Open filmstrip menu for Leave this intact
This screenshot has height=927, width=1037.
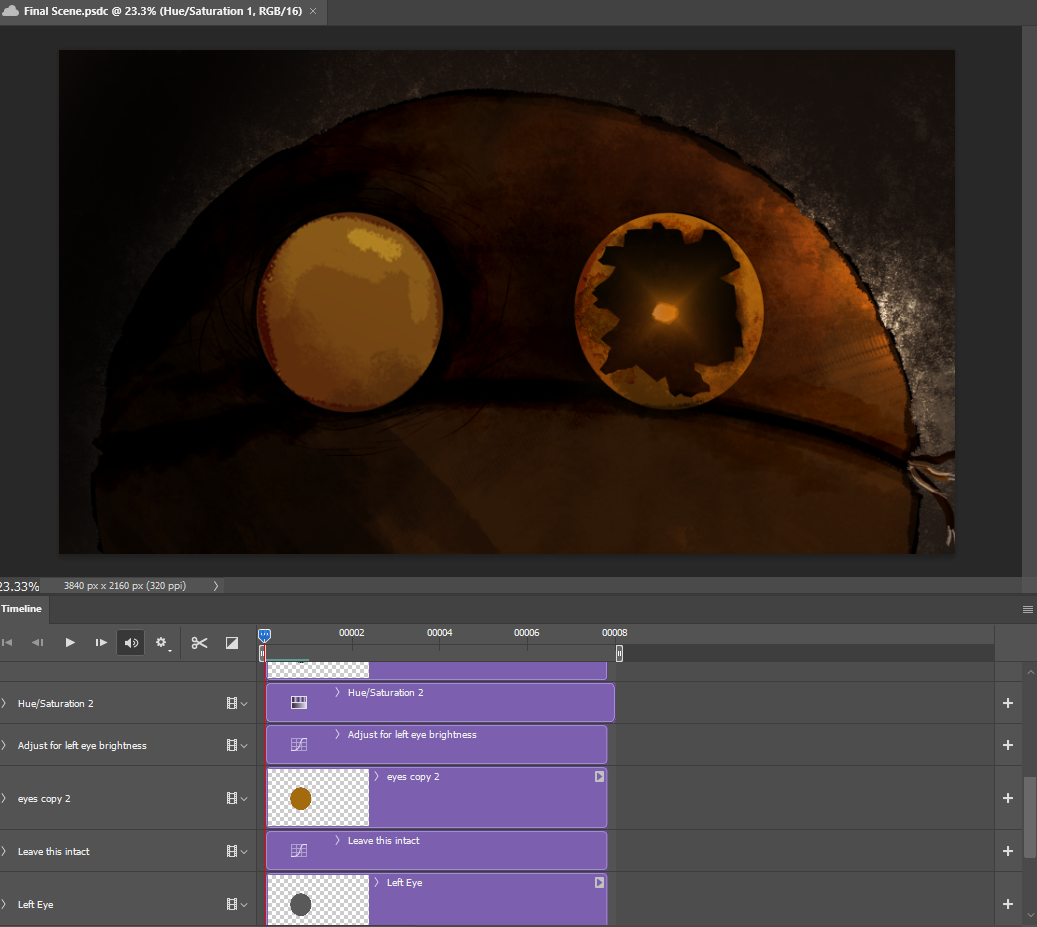[x=236, y=851]
